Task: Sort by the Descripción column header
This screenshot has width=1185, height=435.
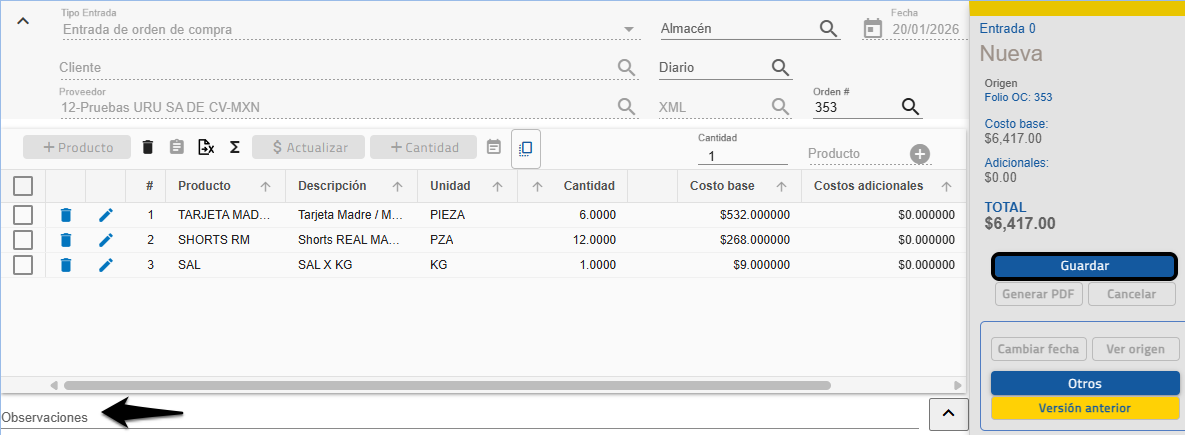Action: 332,186
